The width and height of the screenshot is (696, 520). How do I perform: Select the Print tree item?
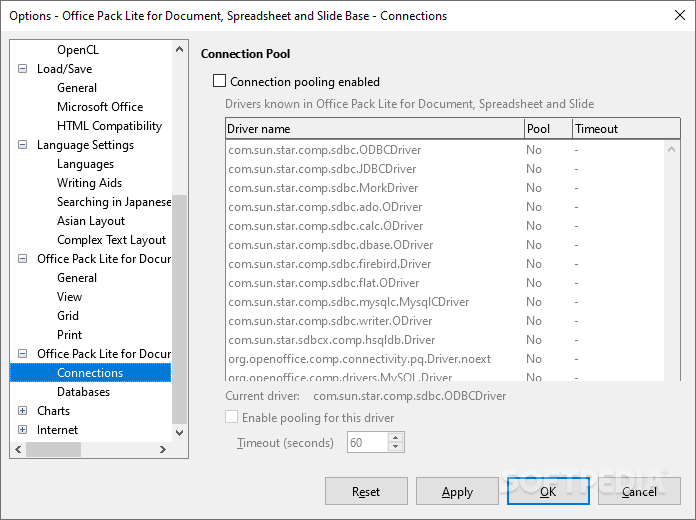[69, 335]
